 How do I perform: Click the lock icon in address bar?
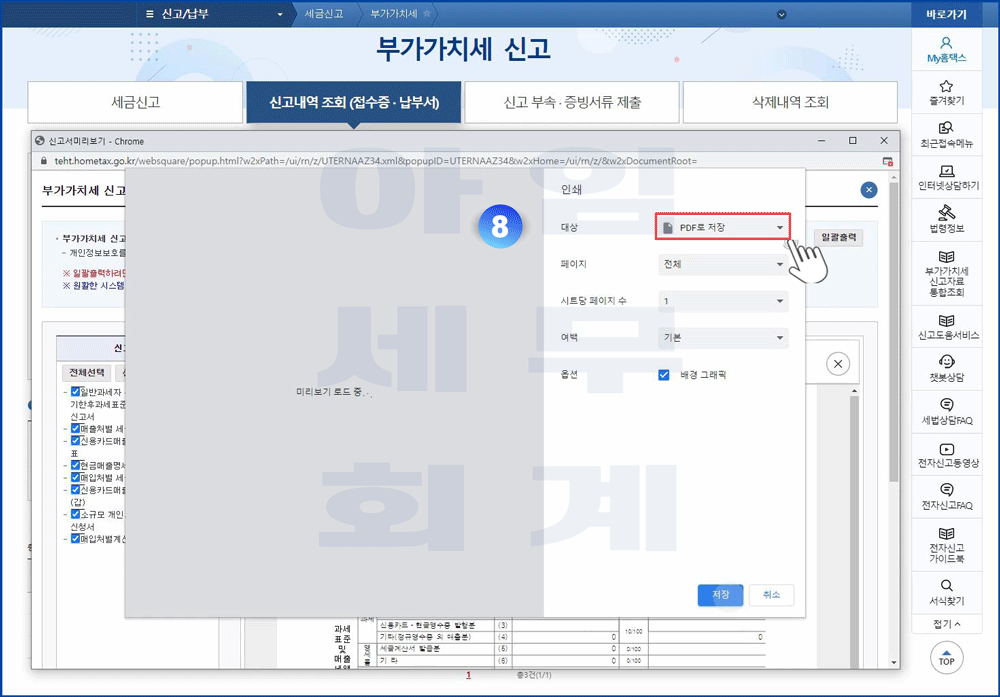(43, 161)
